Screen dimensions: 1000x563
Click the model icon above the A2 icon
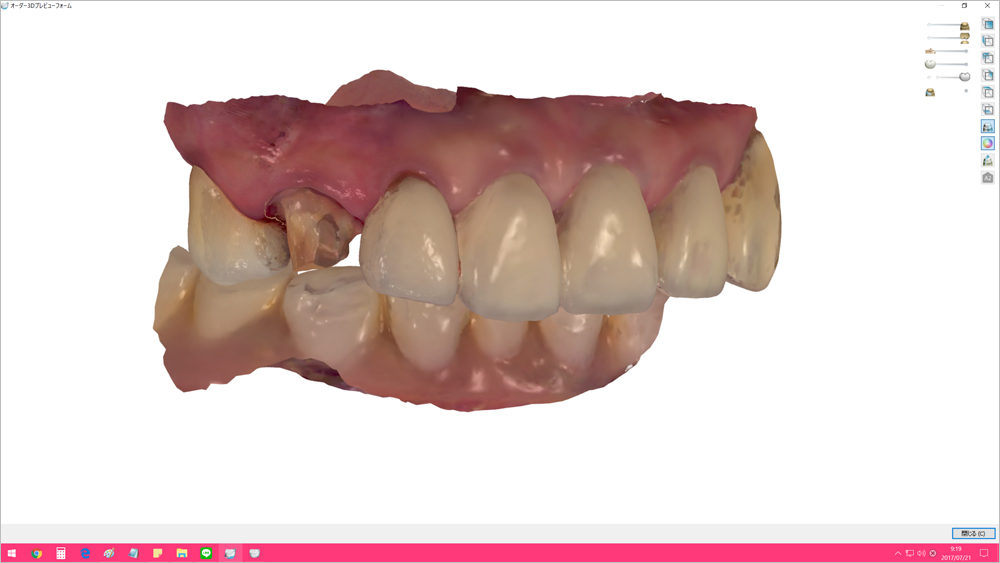(988, 161)
